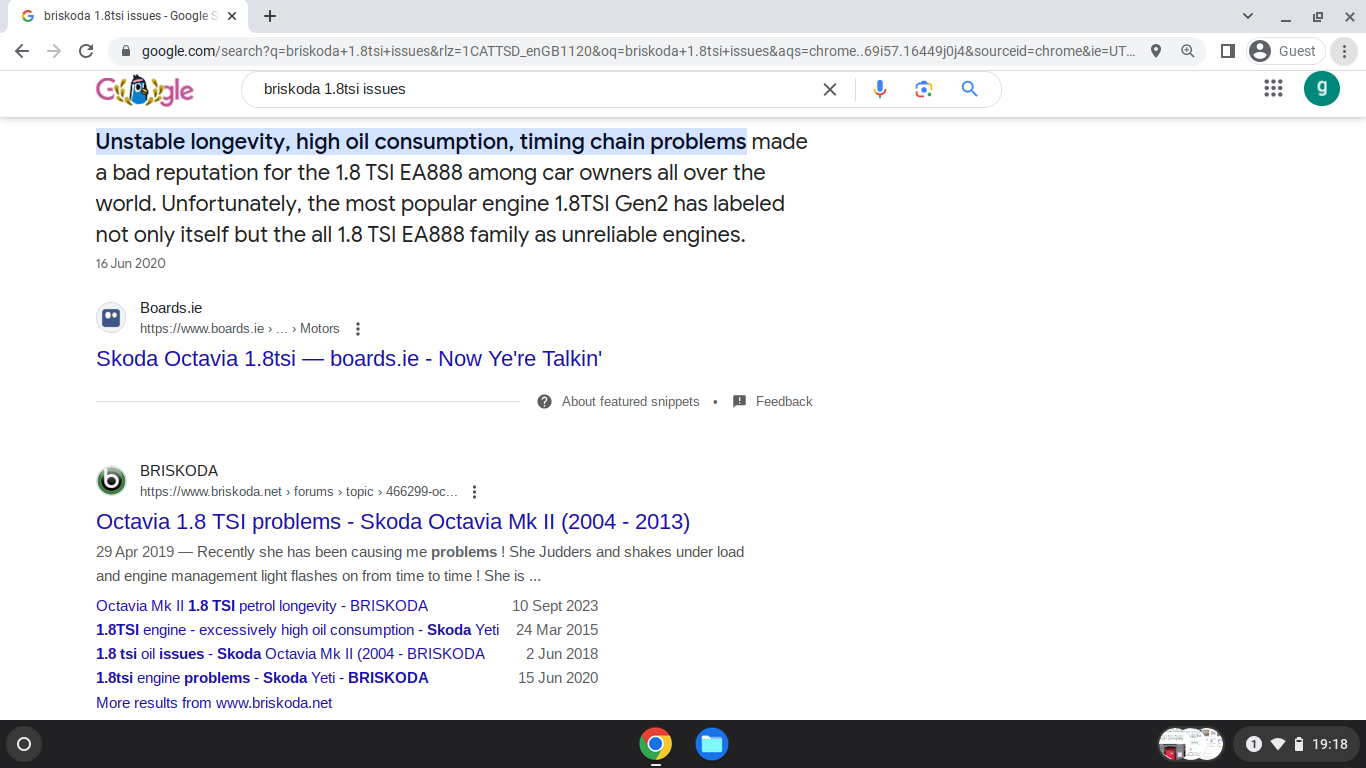Image resolution: width=1366 pixels, height=768 pixels.
Task: Click the browser forward arrow
Action: pyautogui.click(x=54, y=51)
